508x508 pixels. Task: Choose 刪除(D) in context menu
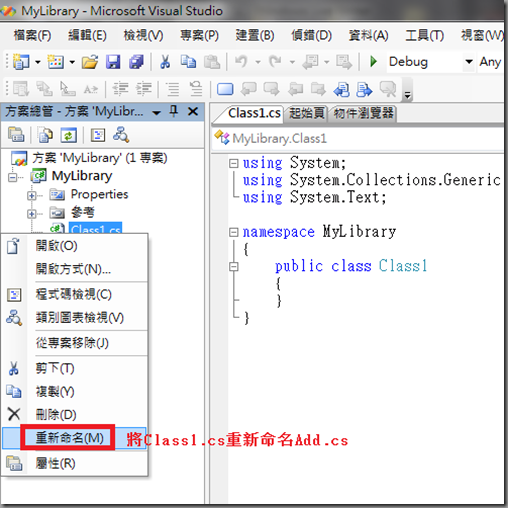[x=74, y=414]
